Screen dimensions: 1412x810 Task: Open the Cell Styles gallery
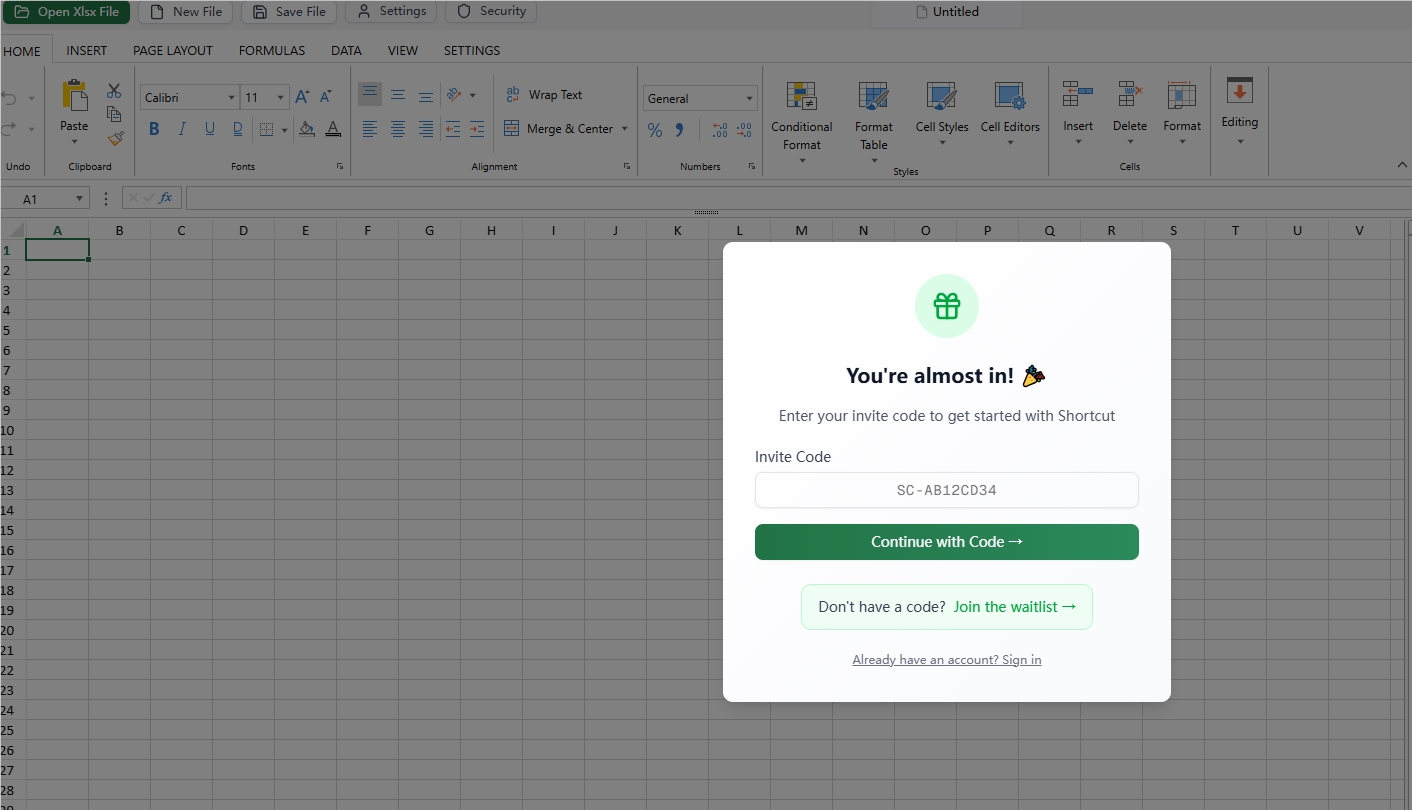coord(941,112)
